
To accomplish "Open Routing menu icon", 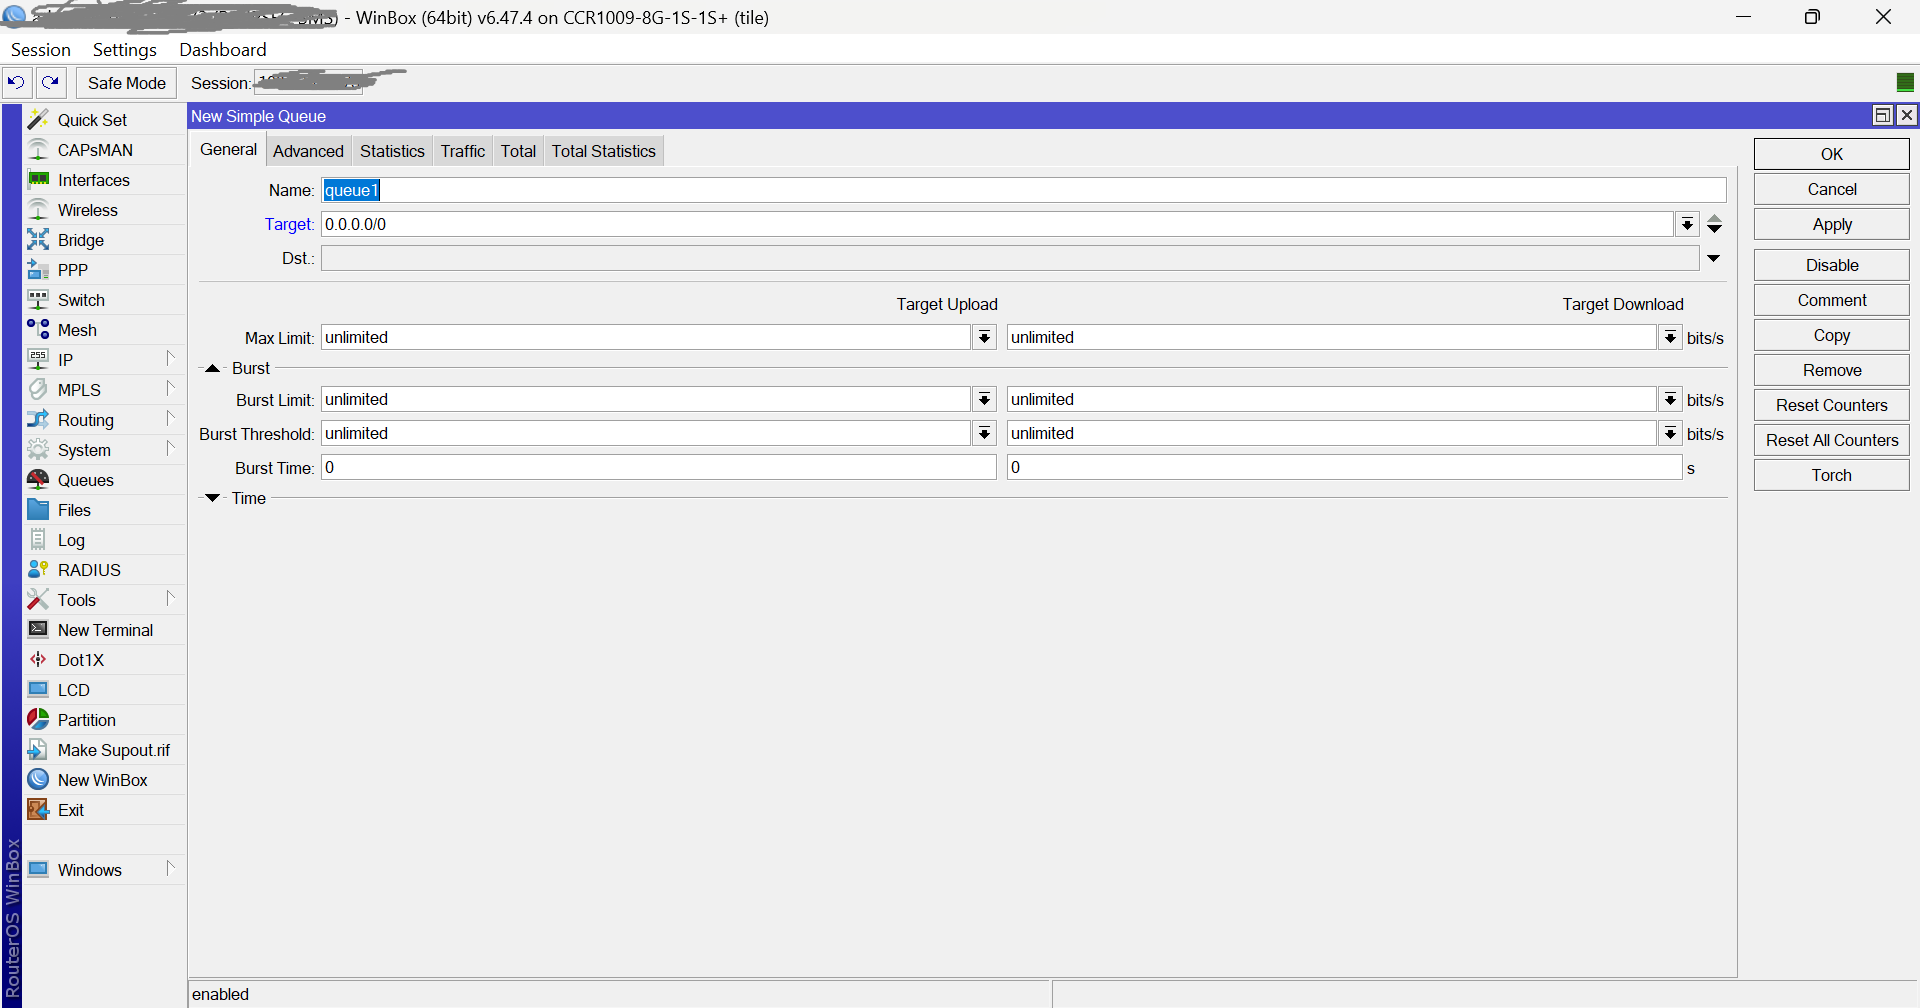I will (38, 420).
